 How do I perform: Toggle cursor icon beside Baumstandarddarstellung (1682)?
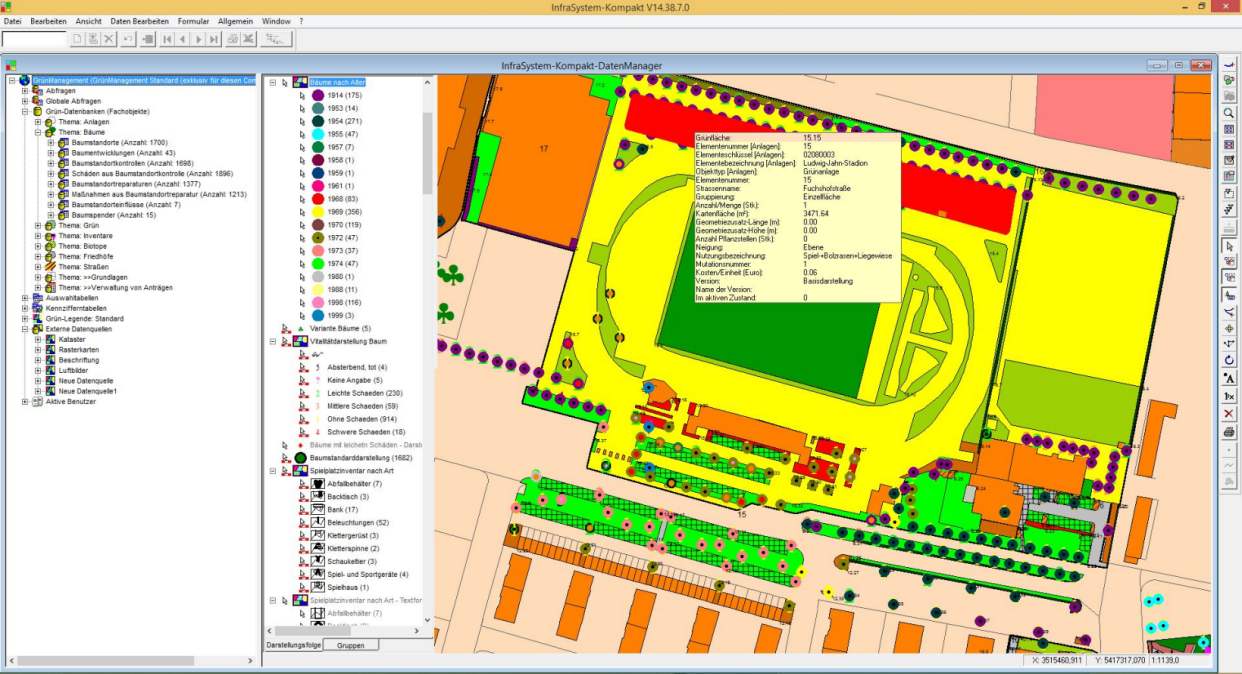285,457
